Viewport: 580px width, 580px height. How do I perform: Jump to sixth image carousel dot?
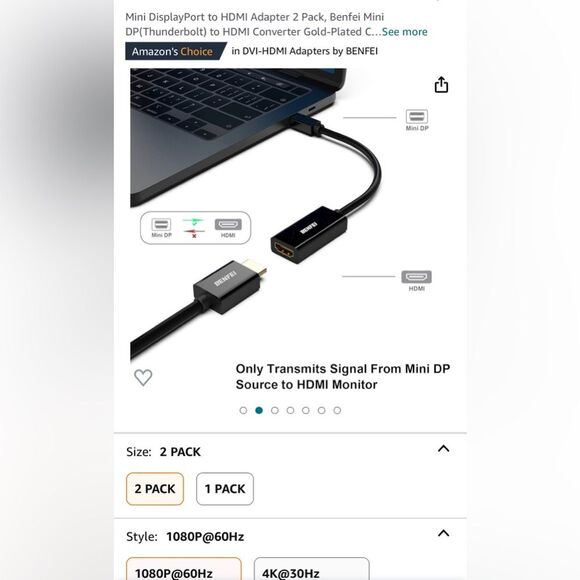(321, 410)
